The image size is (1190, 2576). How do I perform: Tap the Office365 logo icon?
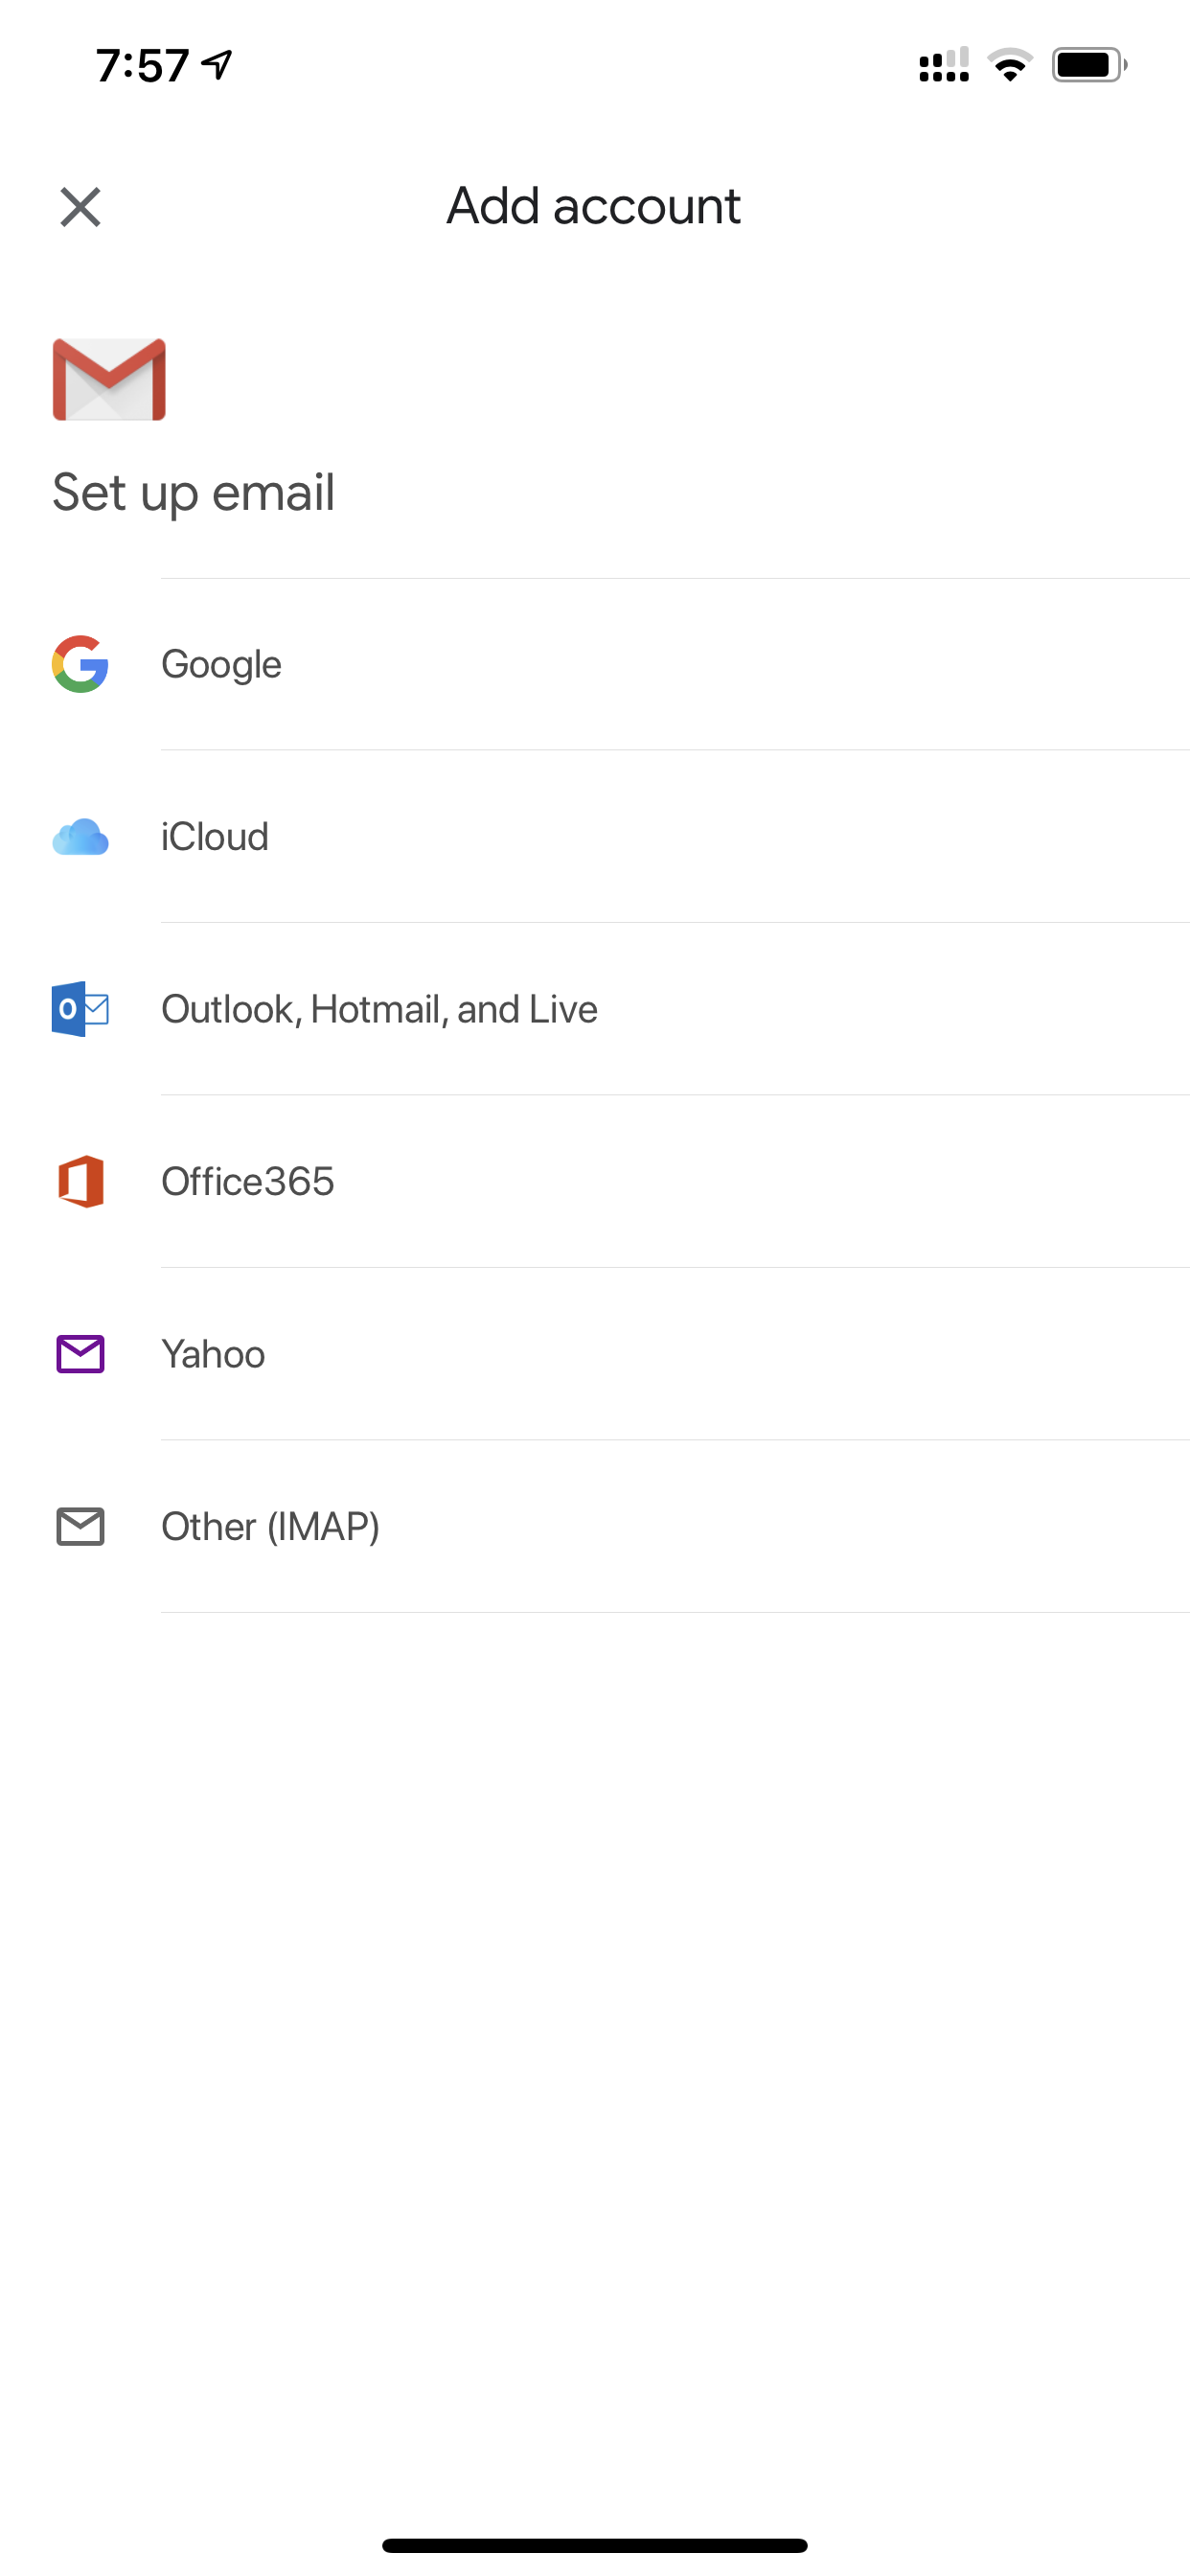(81, 1182)
